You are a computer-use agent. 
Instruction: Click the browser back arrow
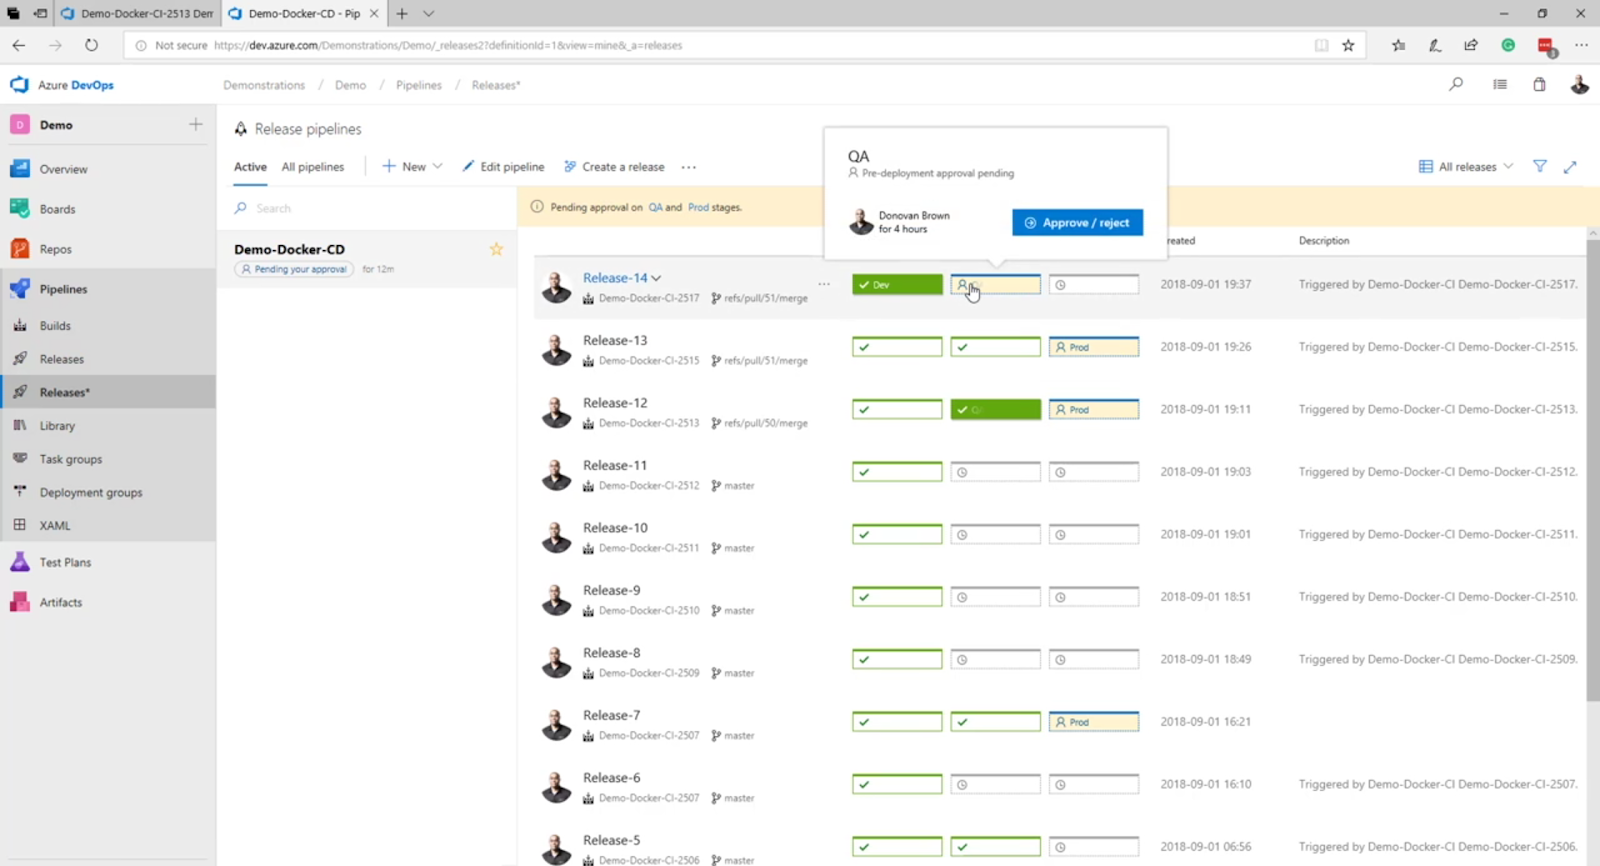pyautogui.click(x=19, y=45)
